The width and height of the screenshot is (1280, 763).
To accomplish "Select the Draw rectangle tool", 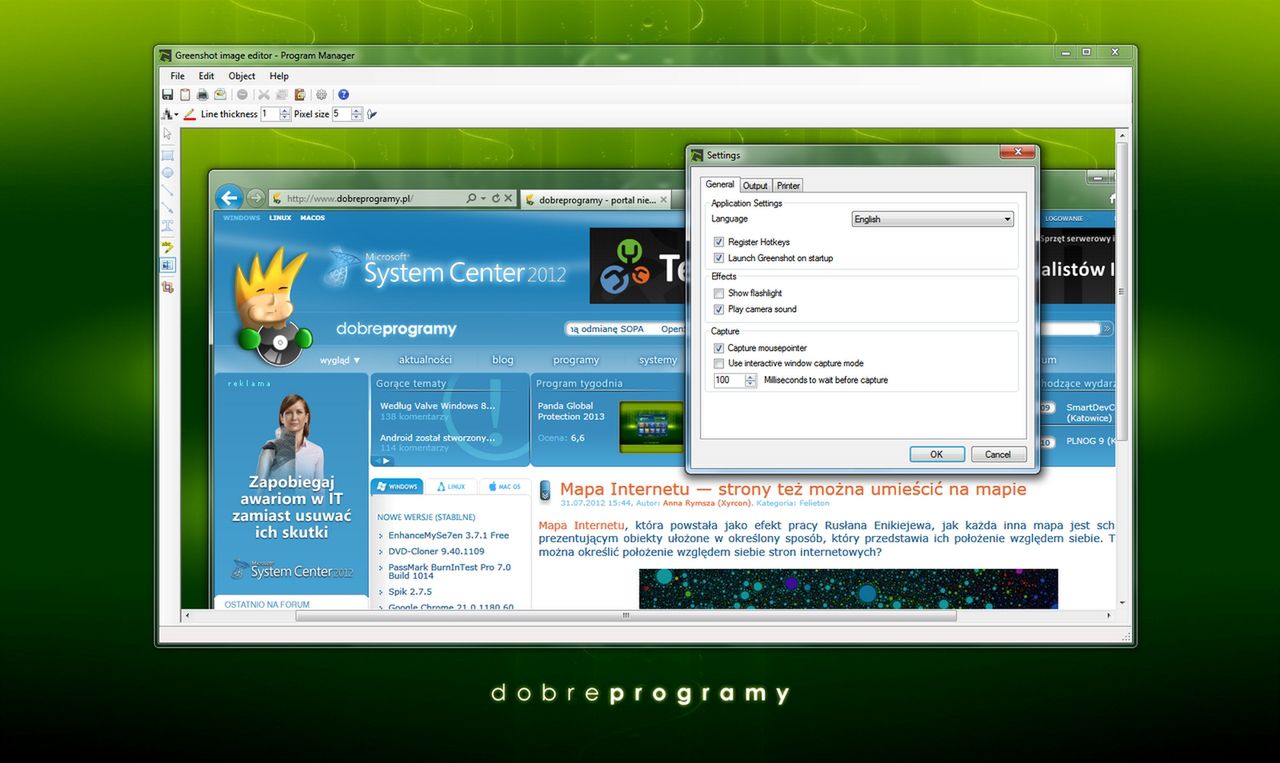I will pos(167,155).
